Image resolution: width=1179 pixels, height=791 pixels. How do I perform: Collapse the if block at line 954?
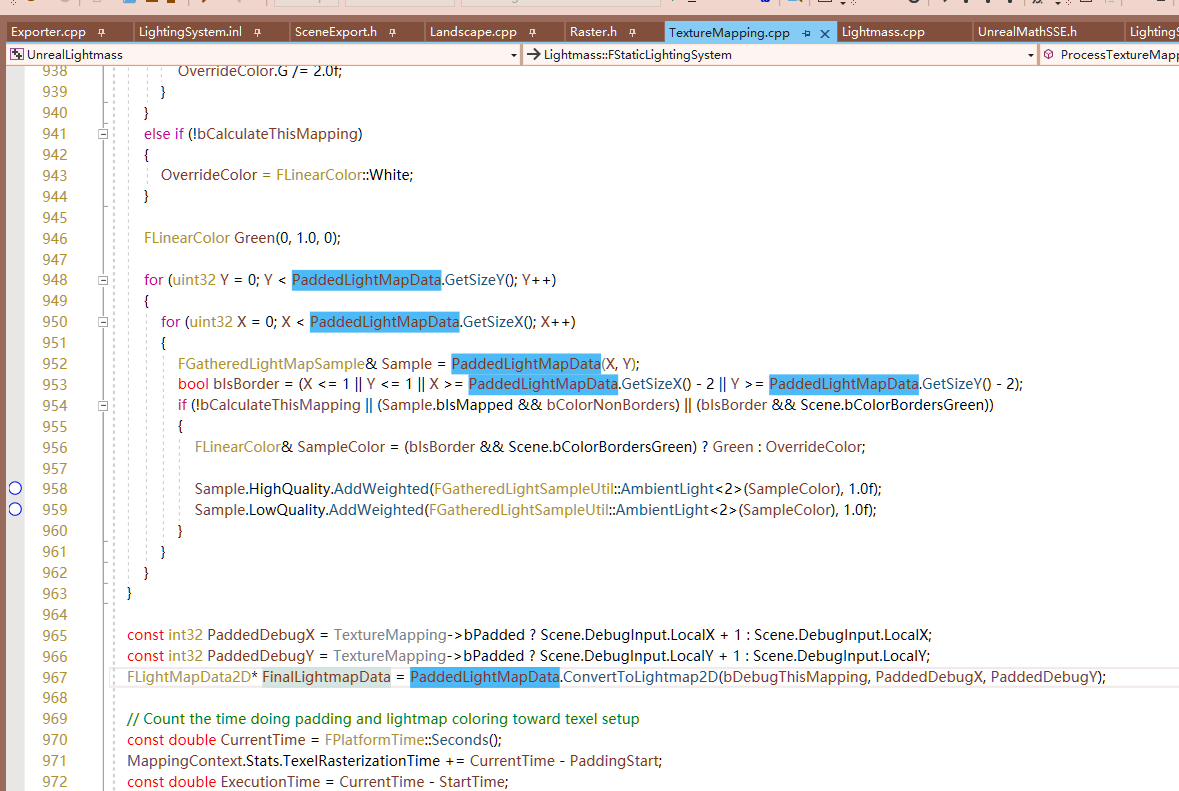pos(103,405)
